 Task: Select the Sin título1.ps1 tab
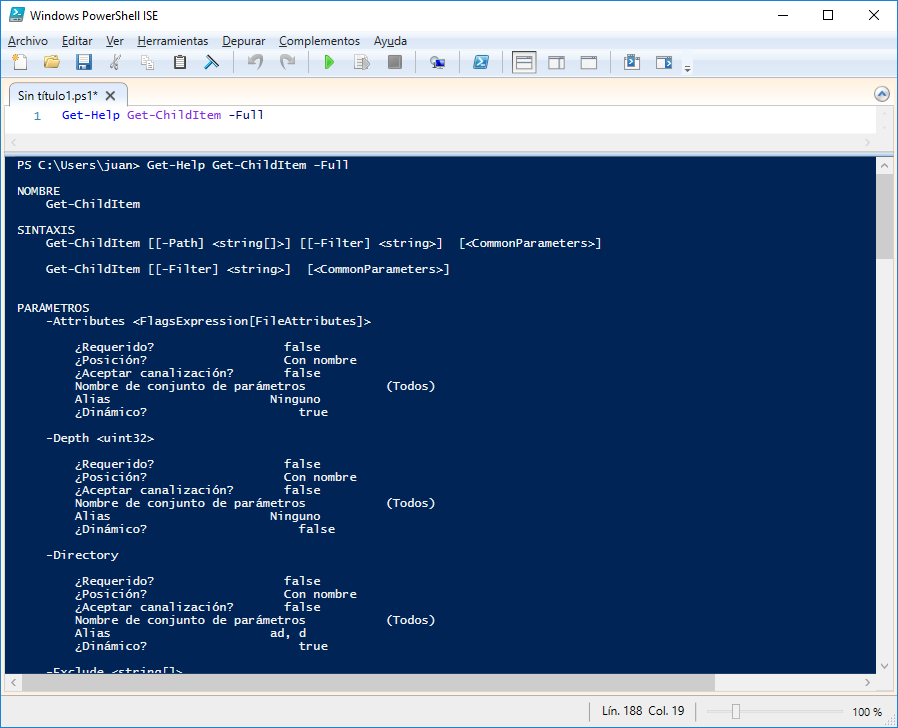58,96
